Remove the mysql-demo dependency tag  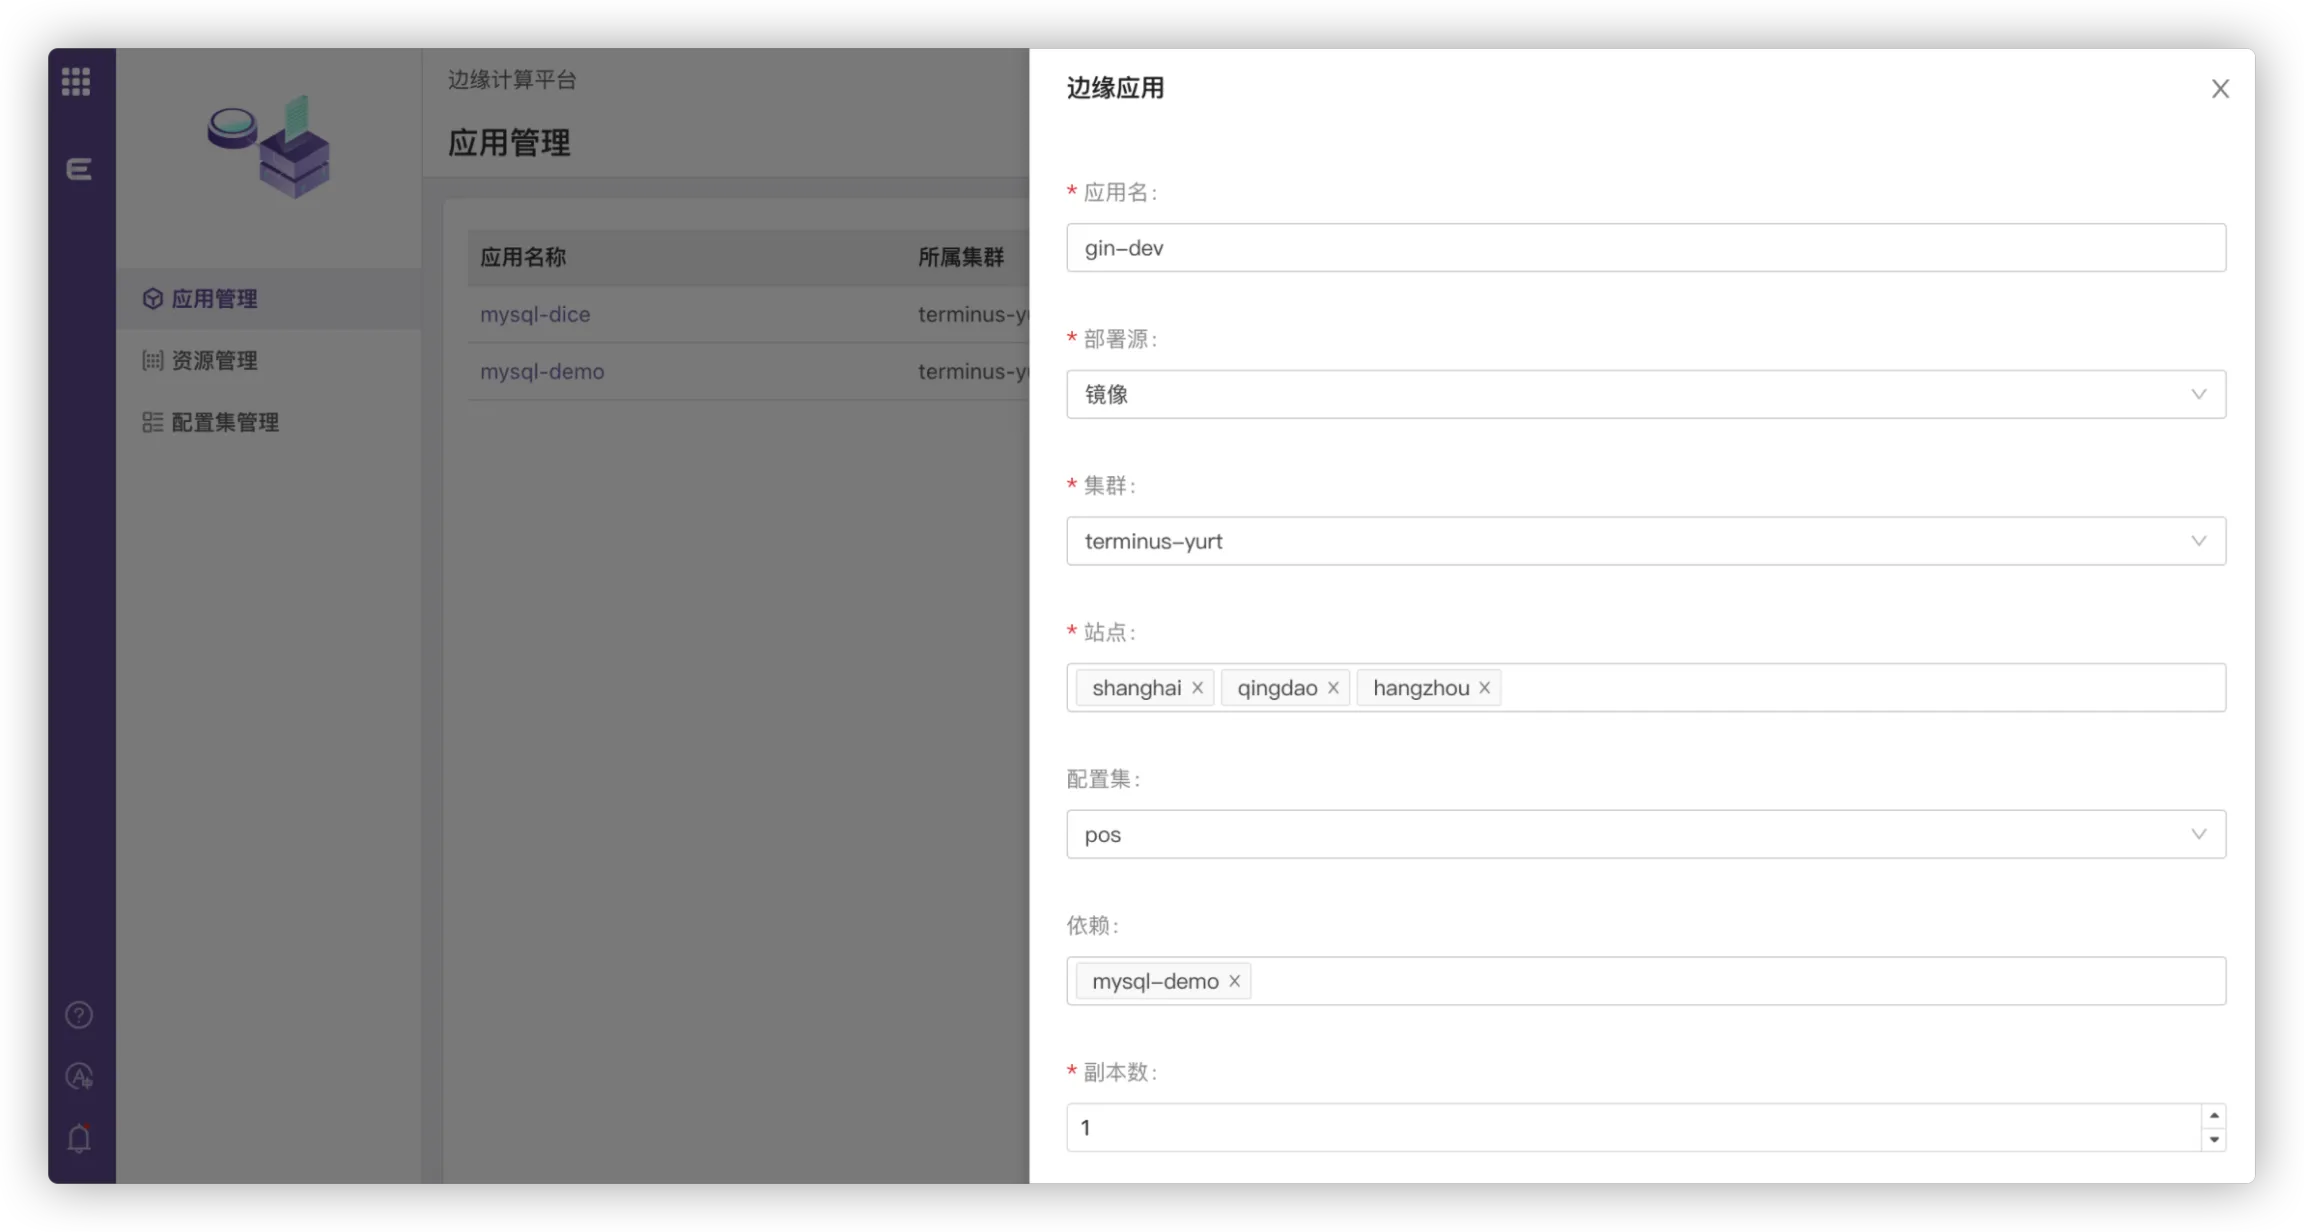pos(1234,981)
